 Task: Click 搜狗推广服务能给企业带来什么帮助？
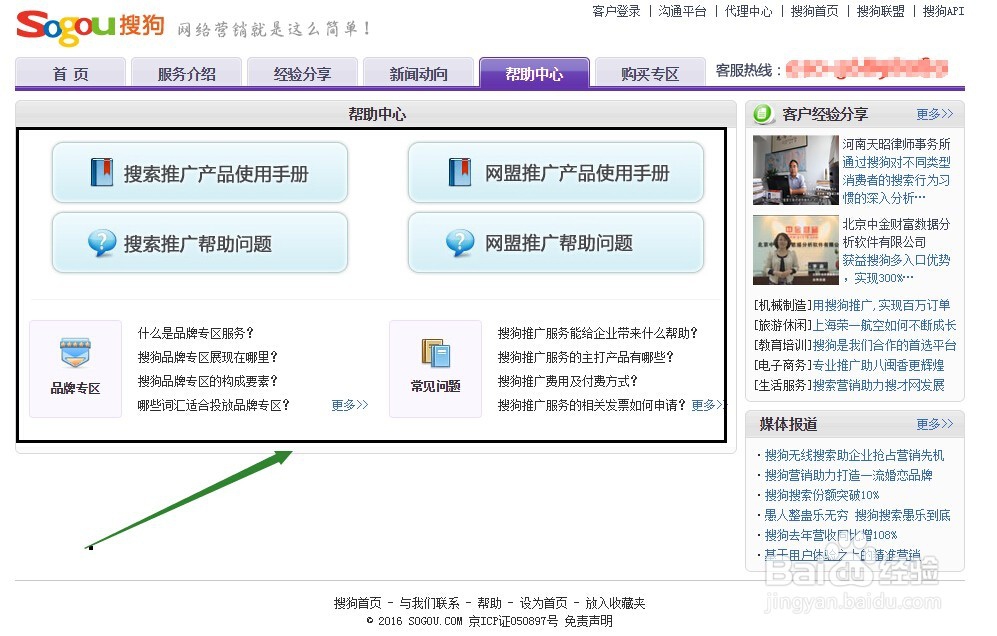click(598, 333)
